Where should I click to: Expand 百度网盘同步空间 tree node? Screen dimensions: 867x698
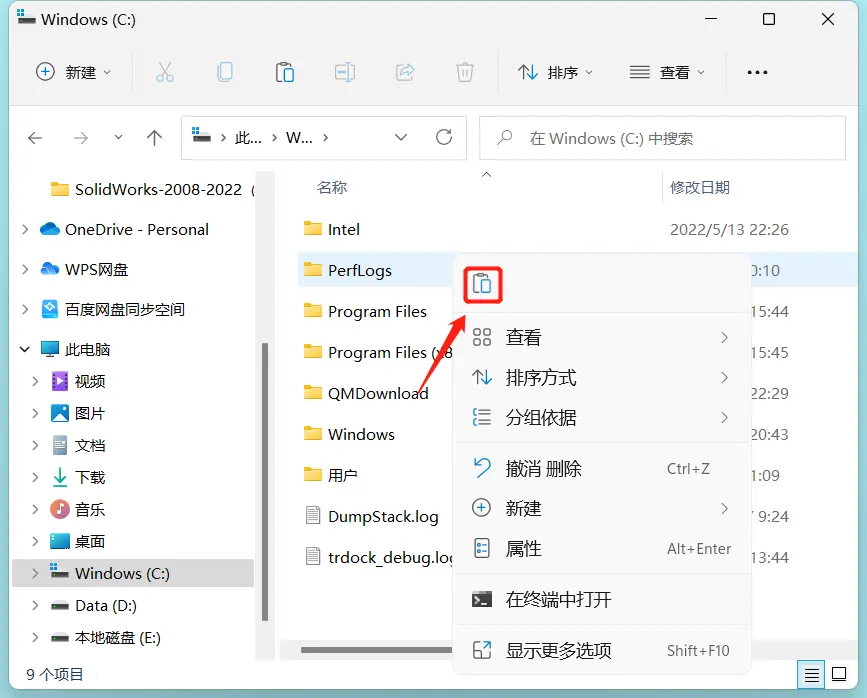(25, 309)
